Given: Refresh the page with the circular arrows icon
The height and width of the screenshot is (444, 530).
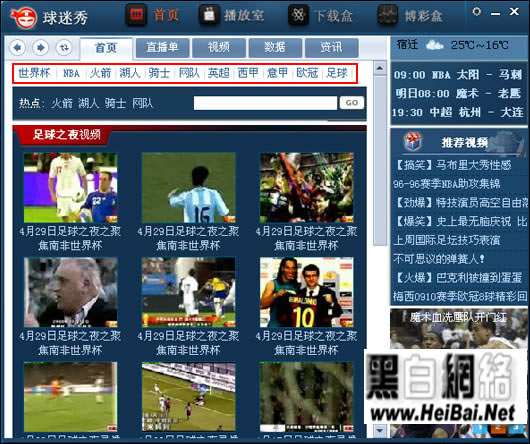Looking at the screenshot, I should pyautogui.click(x=64, y=47).
